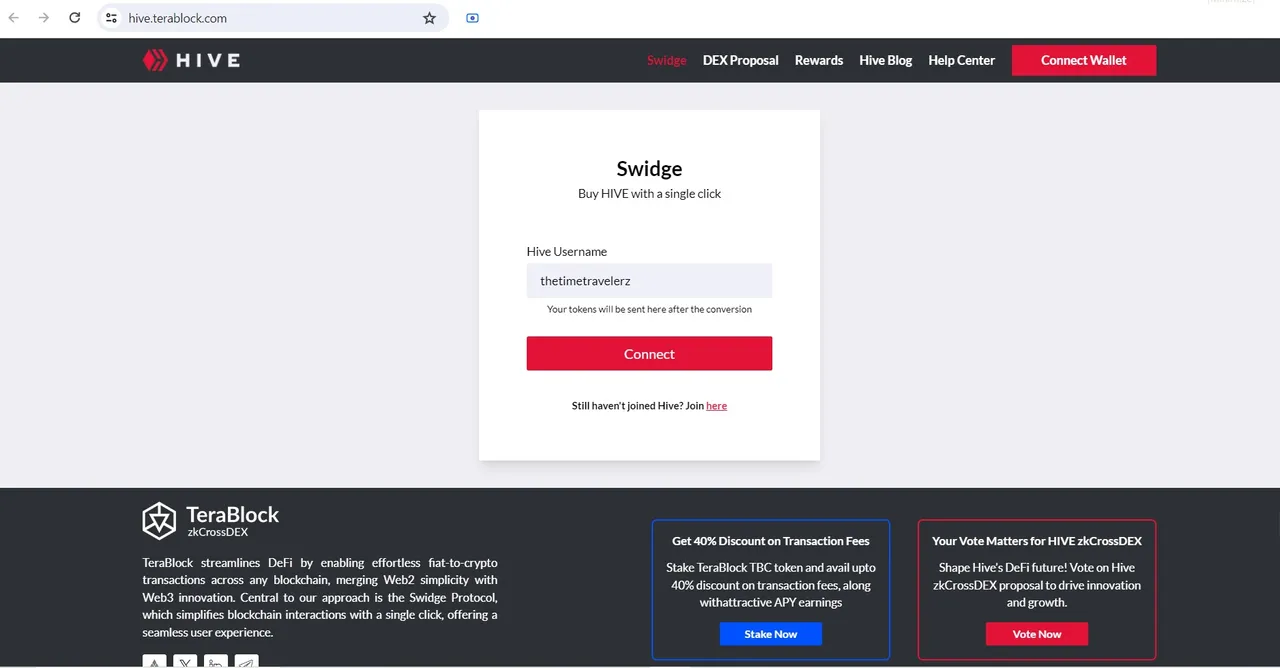Viewport: 1280px width, 668px height.
Task: Open the Telegram paper-plane icon in the footer
Action: tap(246, 662)
